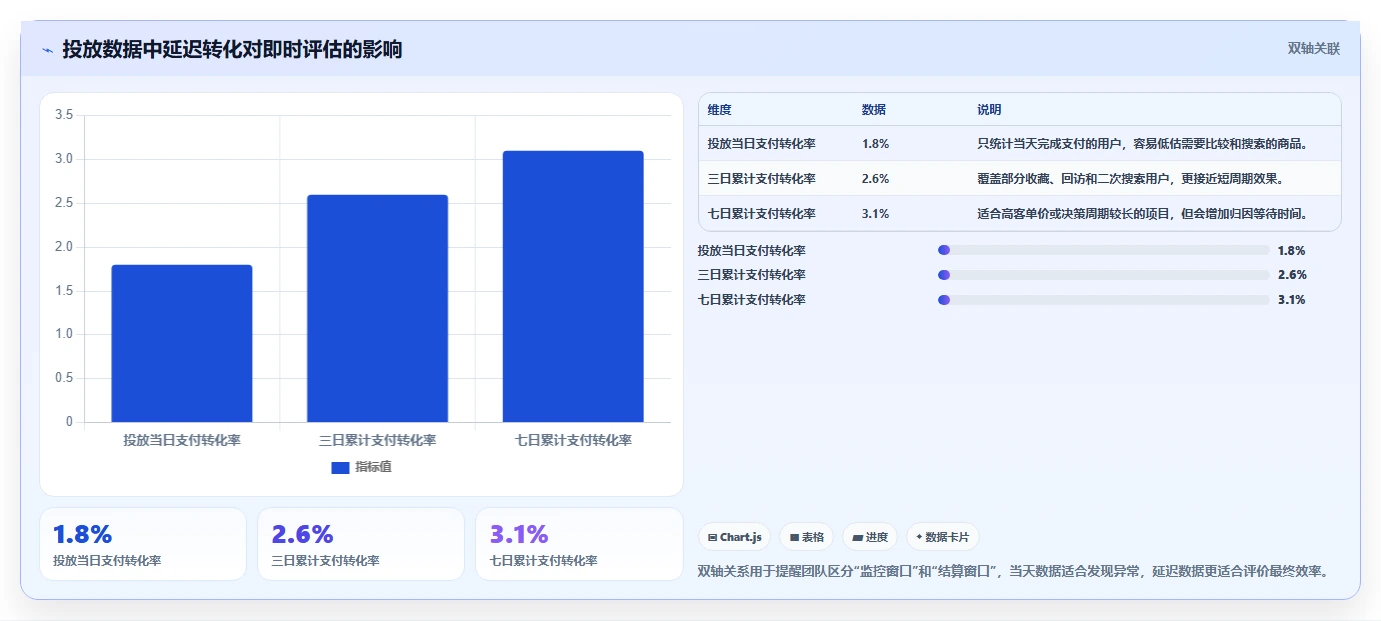Click the description starting 适合高客单价
This screenshot has width=1381, height=621.
click(x=1143, y=214)
